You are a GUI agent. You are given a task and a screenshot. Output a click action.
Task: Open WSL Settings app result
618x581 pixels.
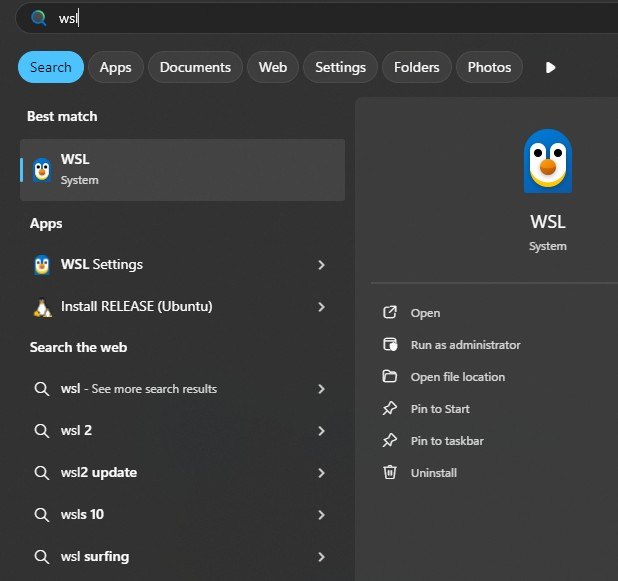[182, 264]
